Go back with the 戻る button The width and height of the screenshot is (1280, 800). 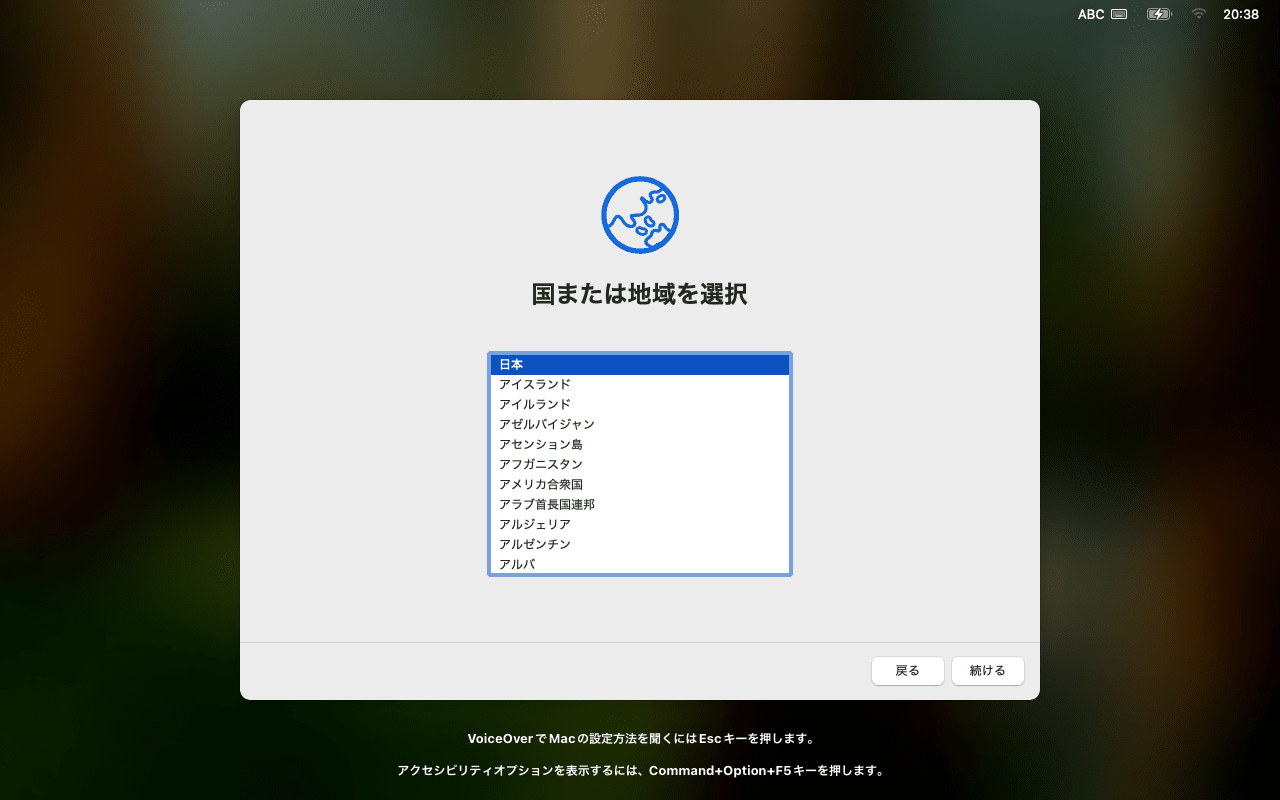tap(908, 671)
